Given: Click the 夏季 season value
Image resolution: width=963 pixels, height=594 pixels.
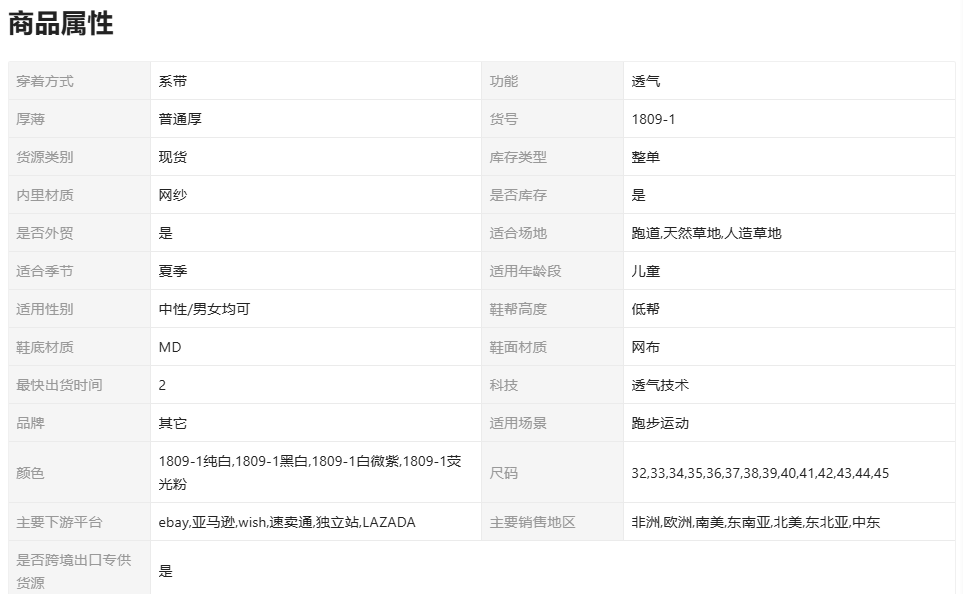Looking at the screenshot, I should (x=173, y=271).
